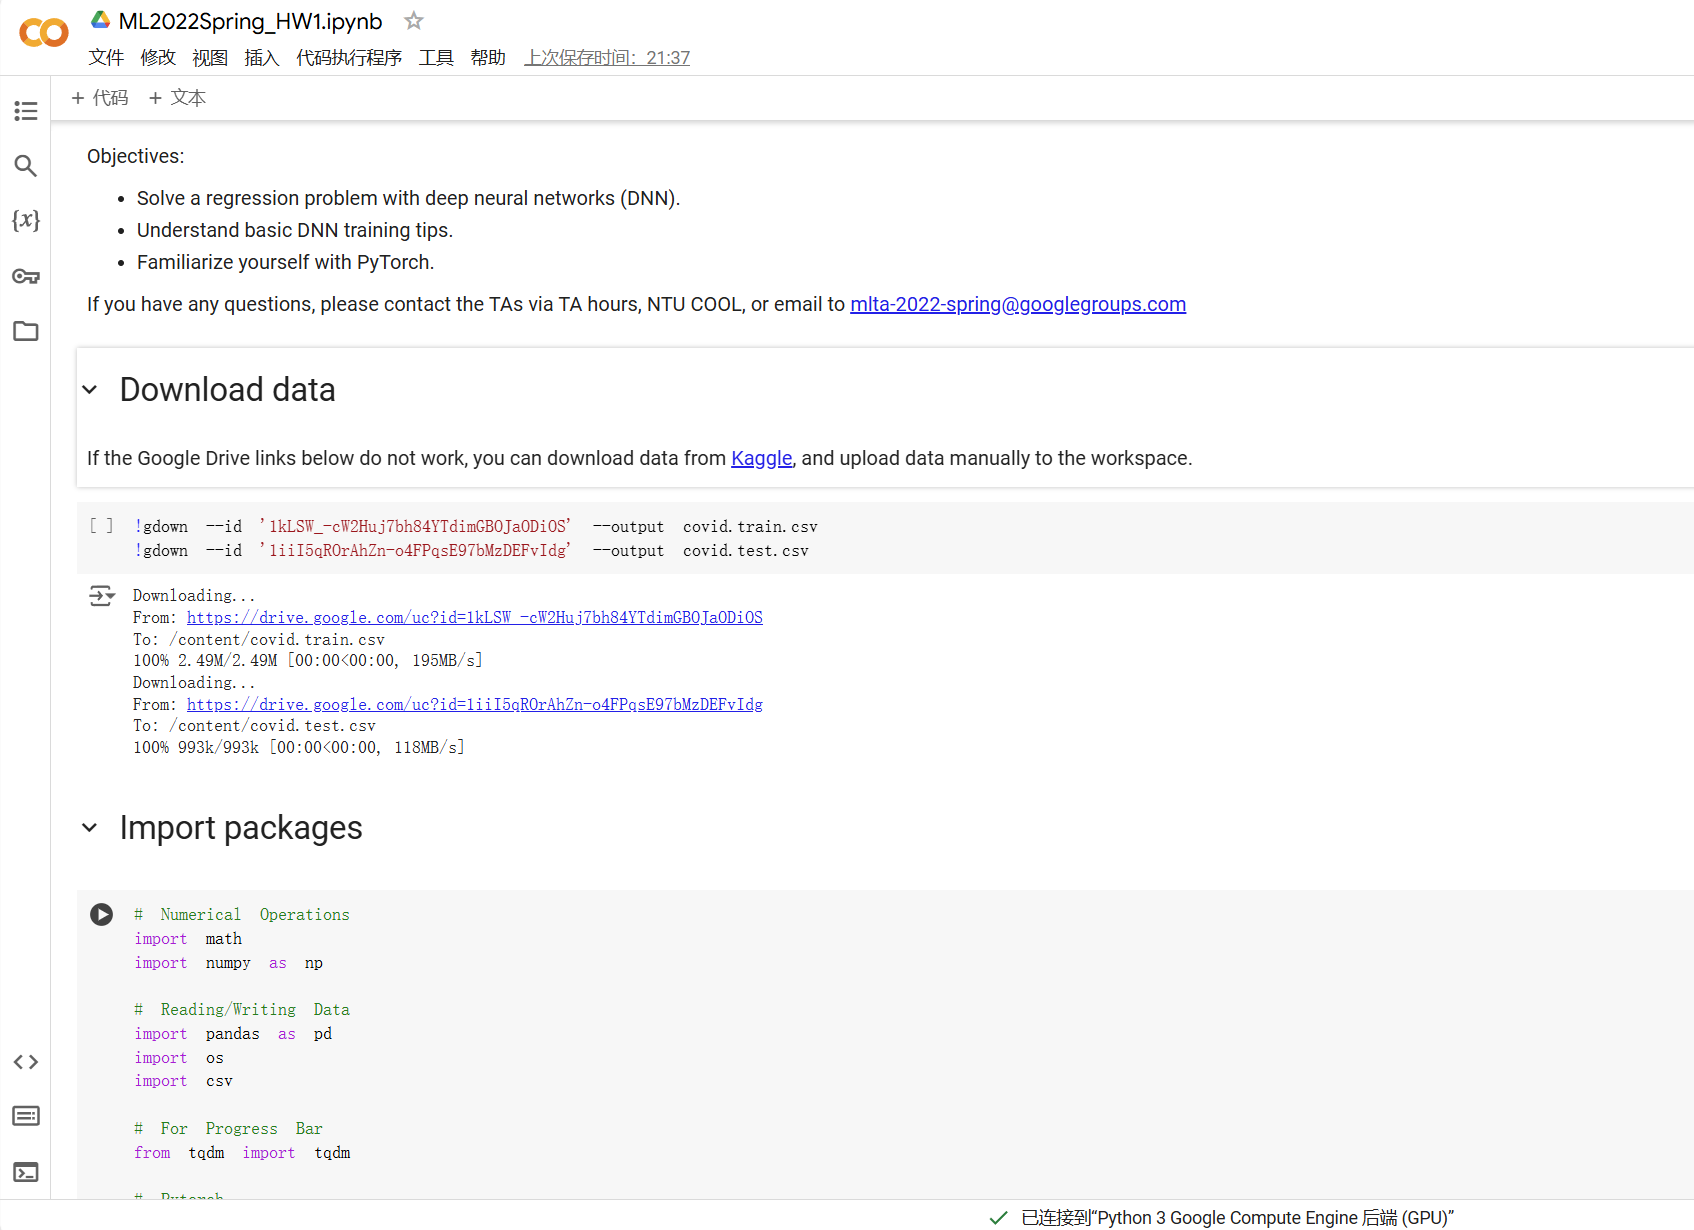Click the connected checkmark status icon
This screenshot has width=1694, height=1230.
tap(998, 1218)
